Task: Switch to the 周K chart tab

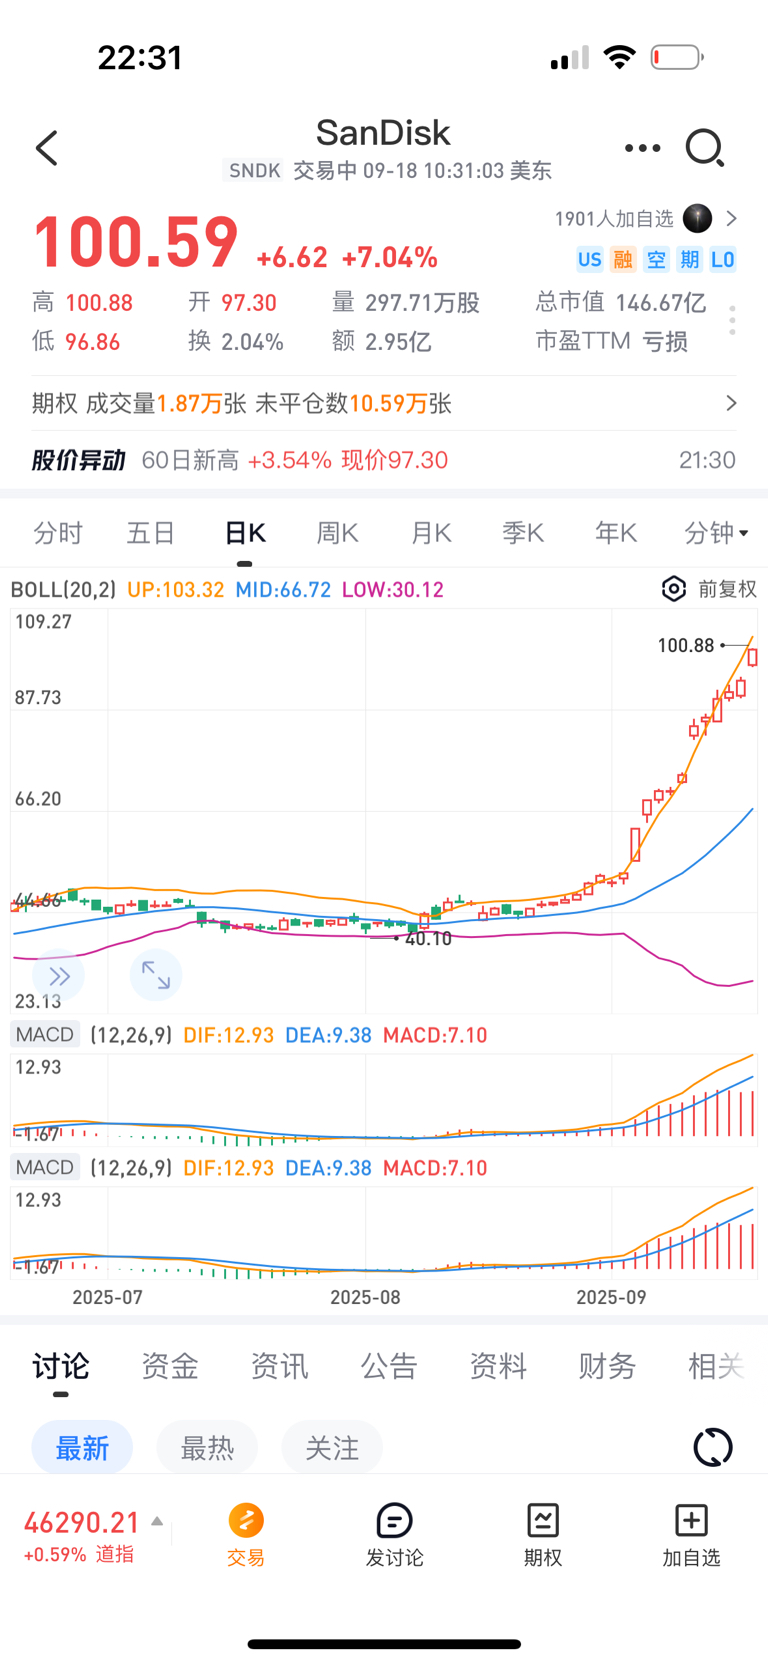Action: click(x=337, y=533)
